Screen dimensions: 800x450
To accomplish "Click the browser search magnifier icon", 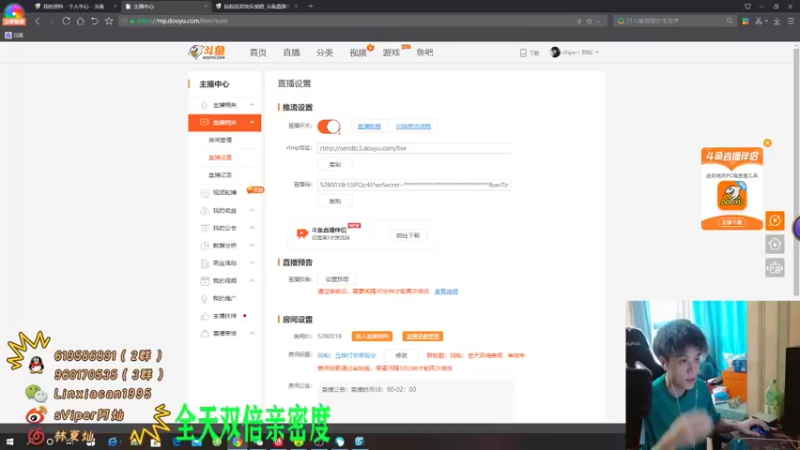I will click(x=730, y=21).
